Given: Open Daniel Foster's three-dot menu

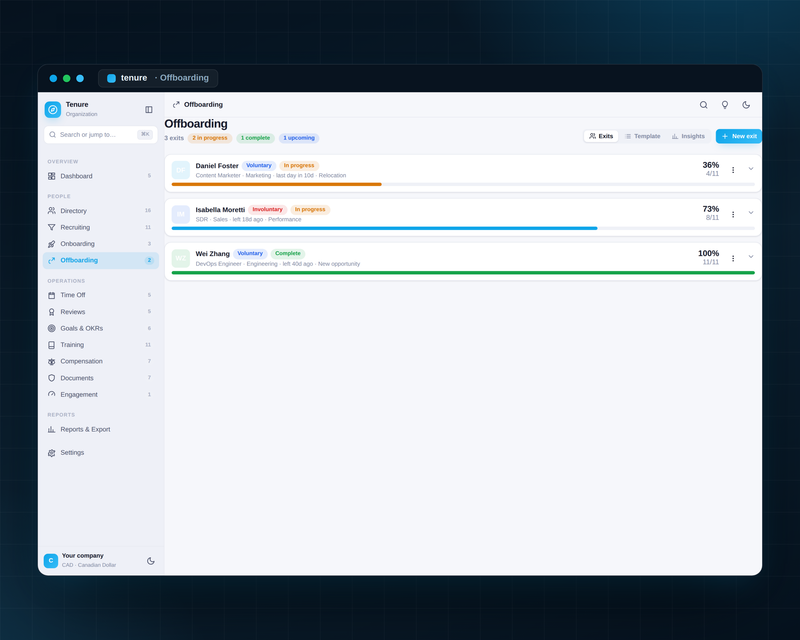Looking at the screenshot, I should point(733,170).
